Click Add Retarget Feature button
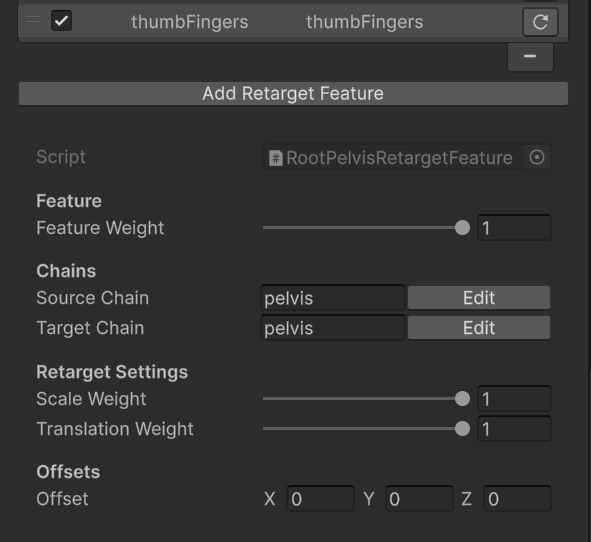The image size is (591, 542). tap(293, 93)
